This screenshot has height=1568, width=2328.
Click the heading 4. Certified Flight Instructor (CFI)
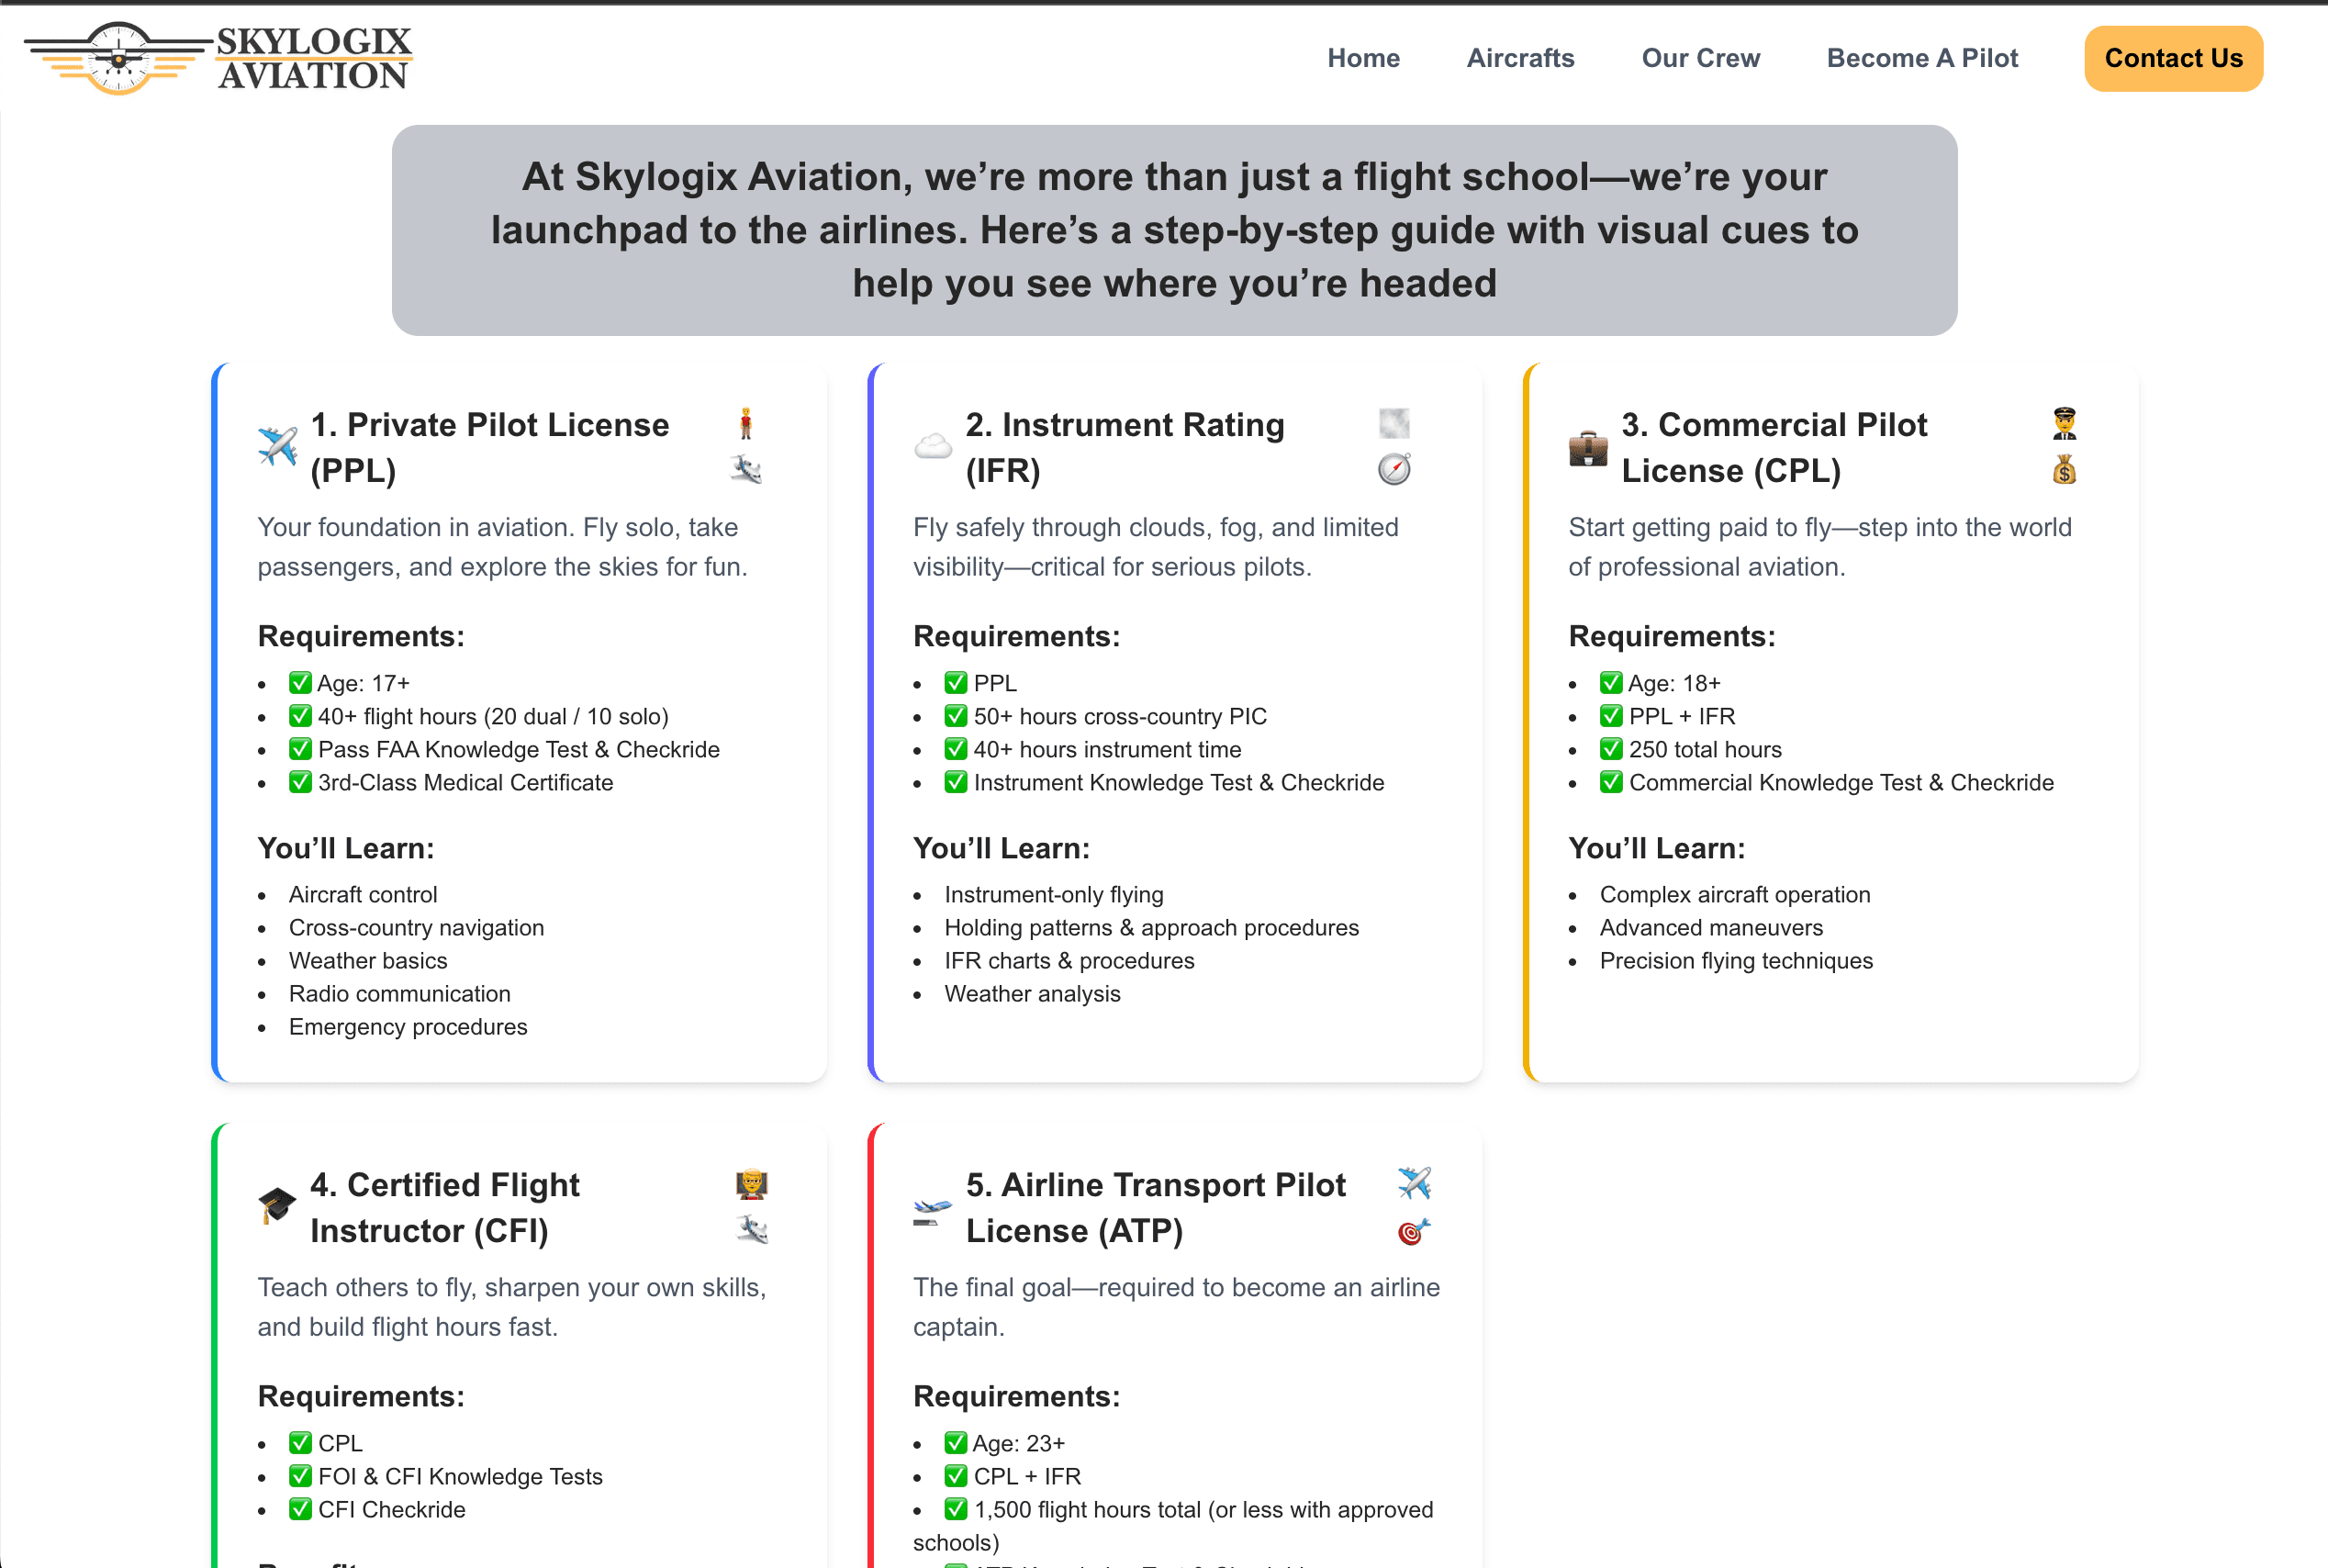[x=444, y=1207]
